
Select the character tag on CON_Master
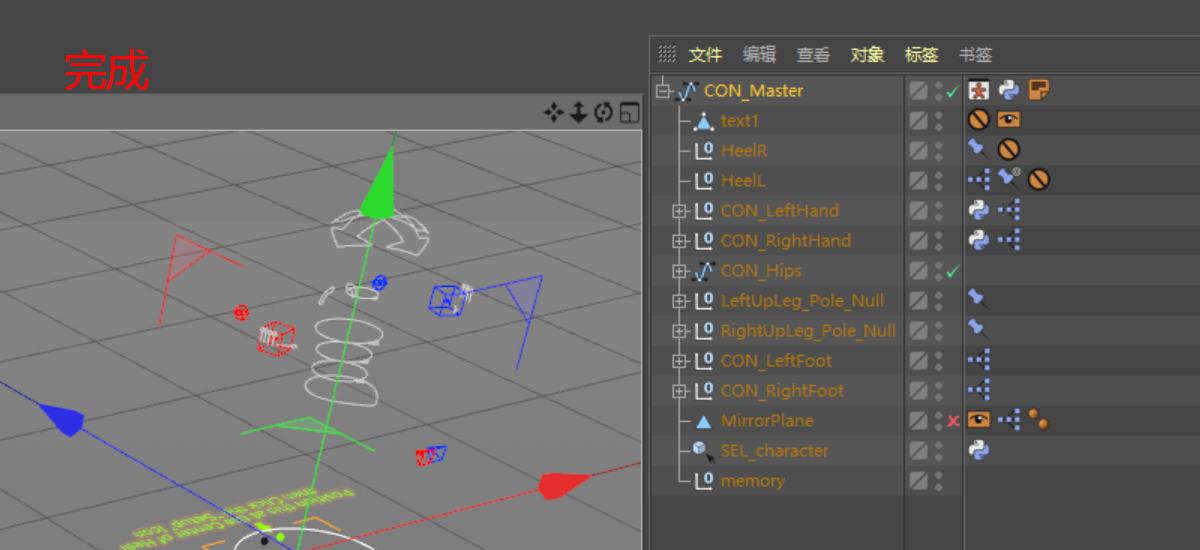[x=979, y=90]
